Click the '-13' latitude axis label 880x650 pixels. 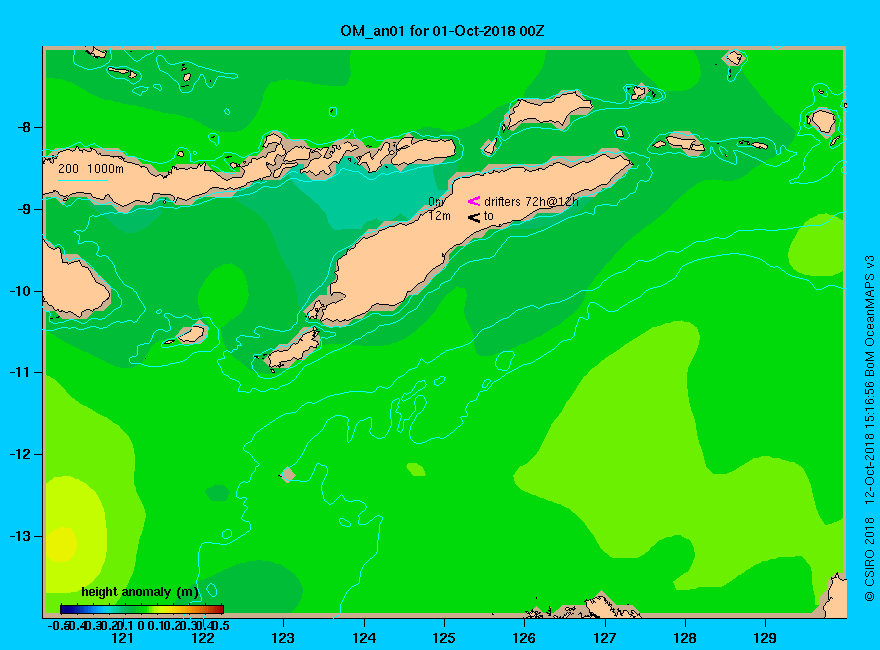click(x=21, y=536)
